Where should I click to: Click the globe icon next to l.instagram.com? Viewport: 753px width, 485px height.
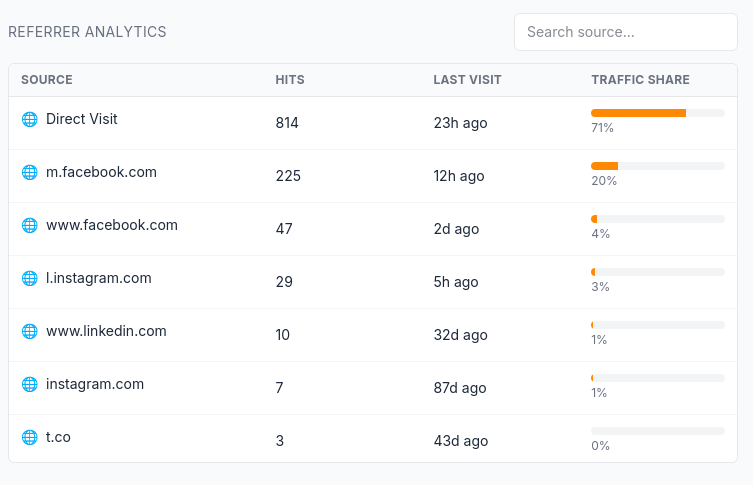click(x=29, y=278)
